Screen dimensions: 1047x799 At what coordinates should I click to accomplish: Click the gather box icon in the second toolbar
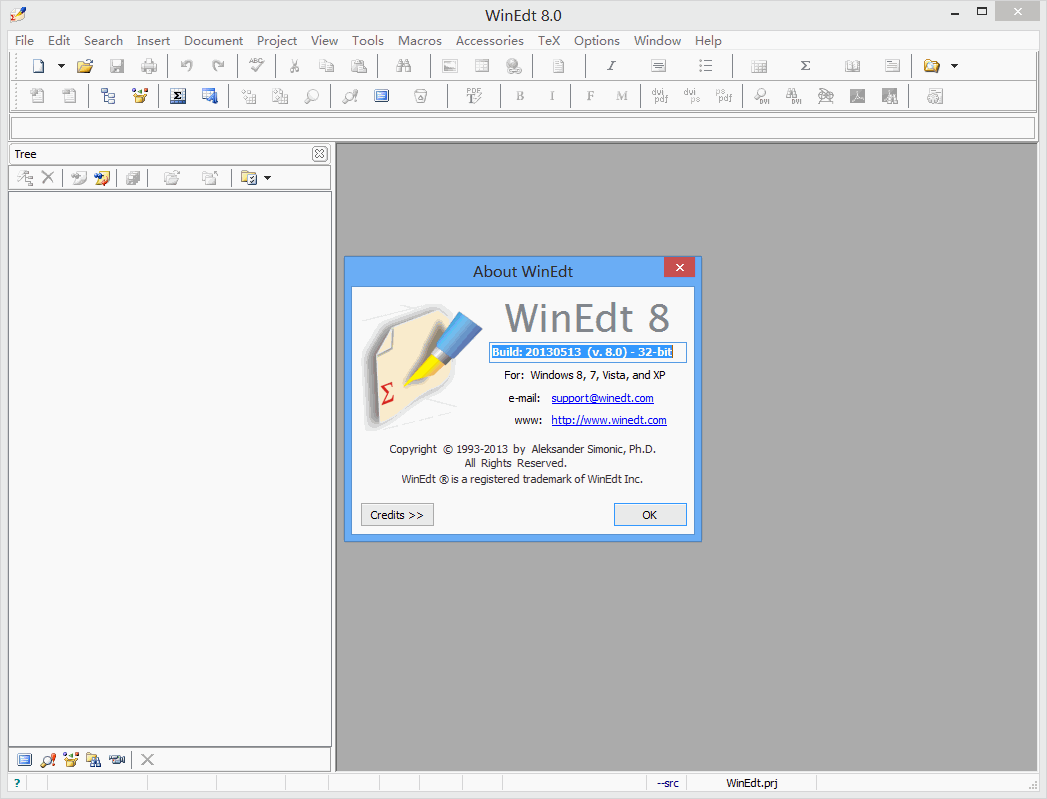pos(140,97)
